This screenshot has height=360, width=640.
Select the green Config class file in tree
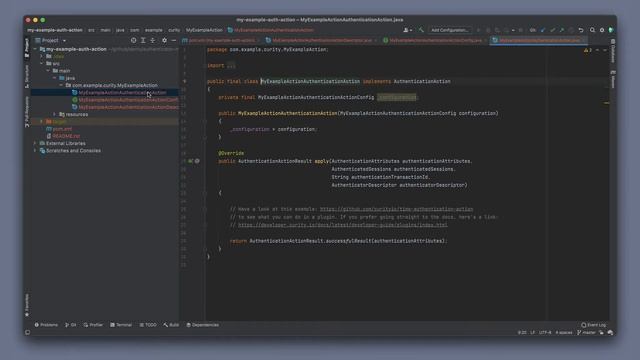click(128, 100)
